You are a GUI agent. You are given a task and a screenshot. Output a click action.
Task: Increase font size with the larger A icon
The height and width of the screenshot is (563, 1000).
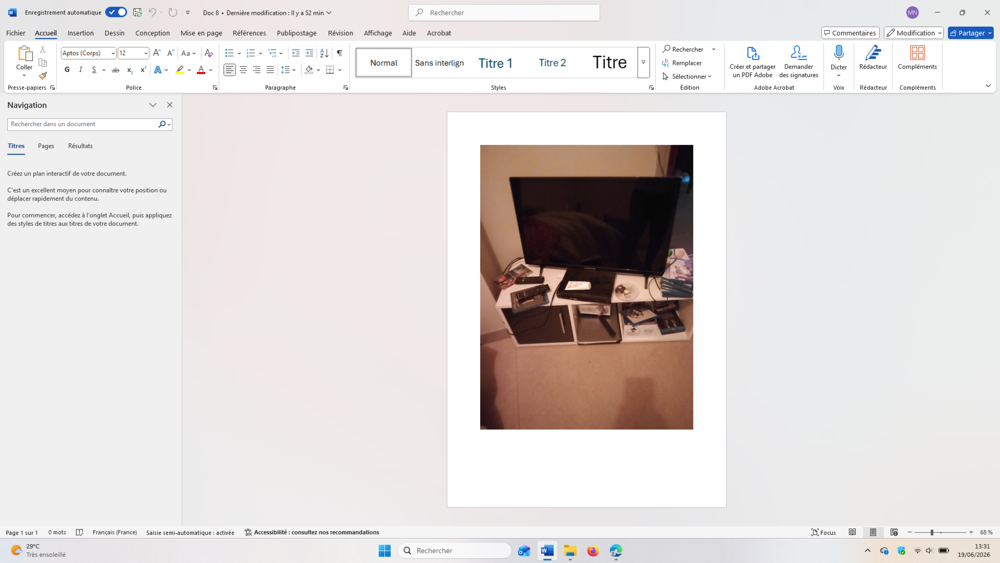pyautogui.click(x=157, y=53)
